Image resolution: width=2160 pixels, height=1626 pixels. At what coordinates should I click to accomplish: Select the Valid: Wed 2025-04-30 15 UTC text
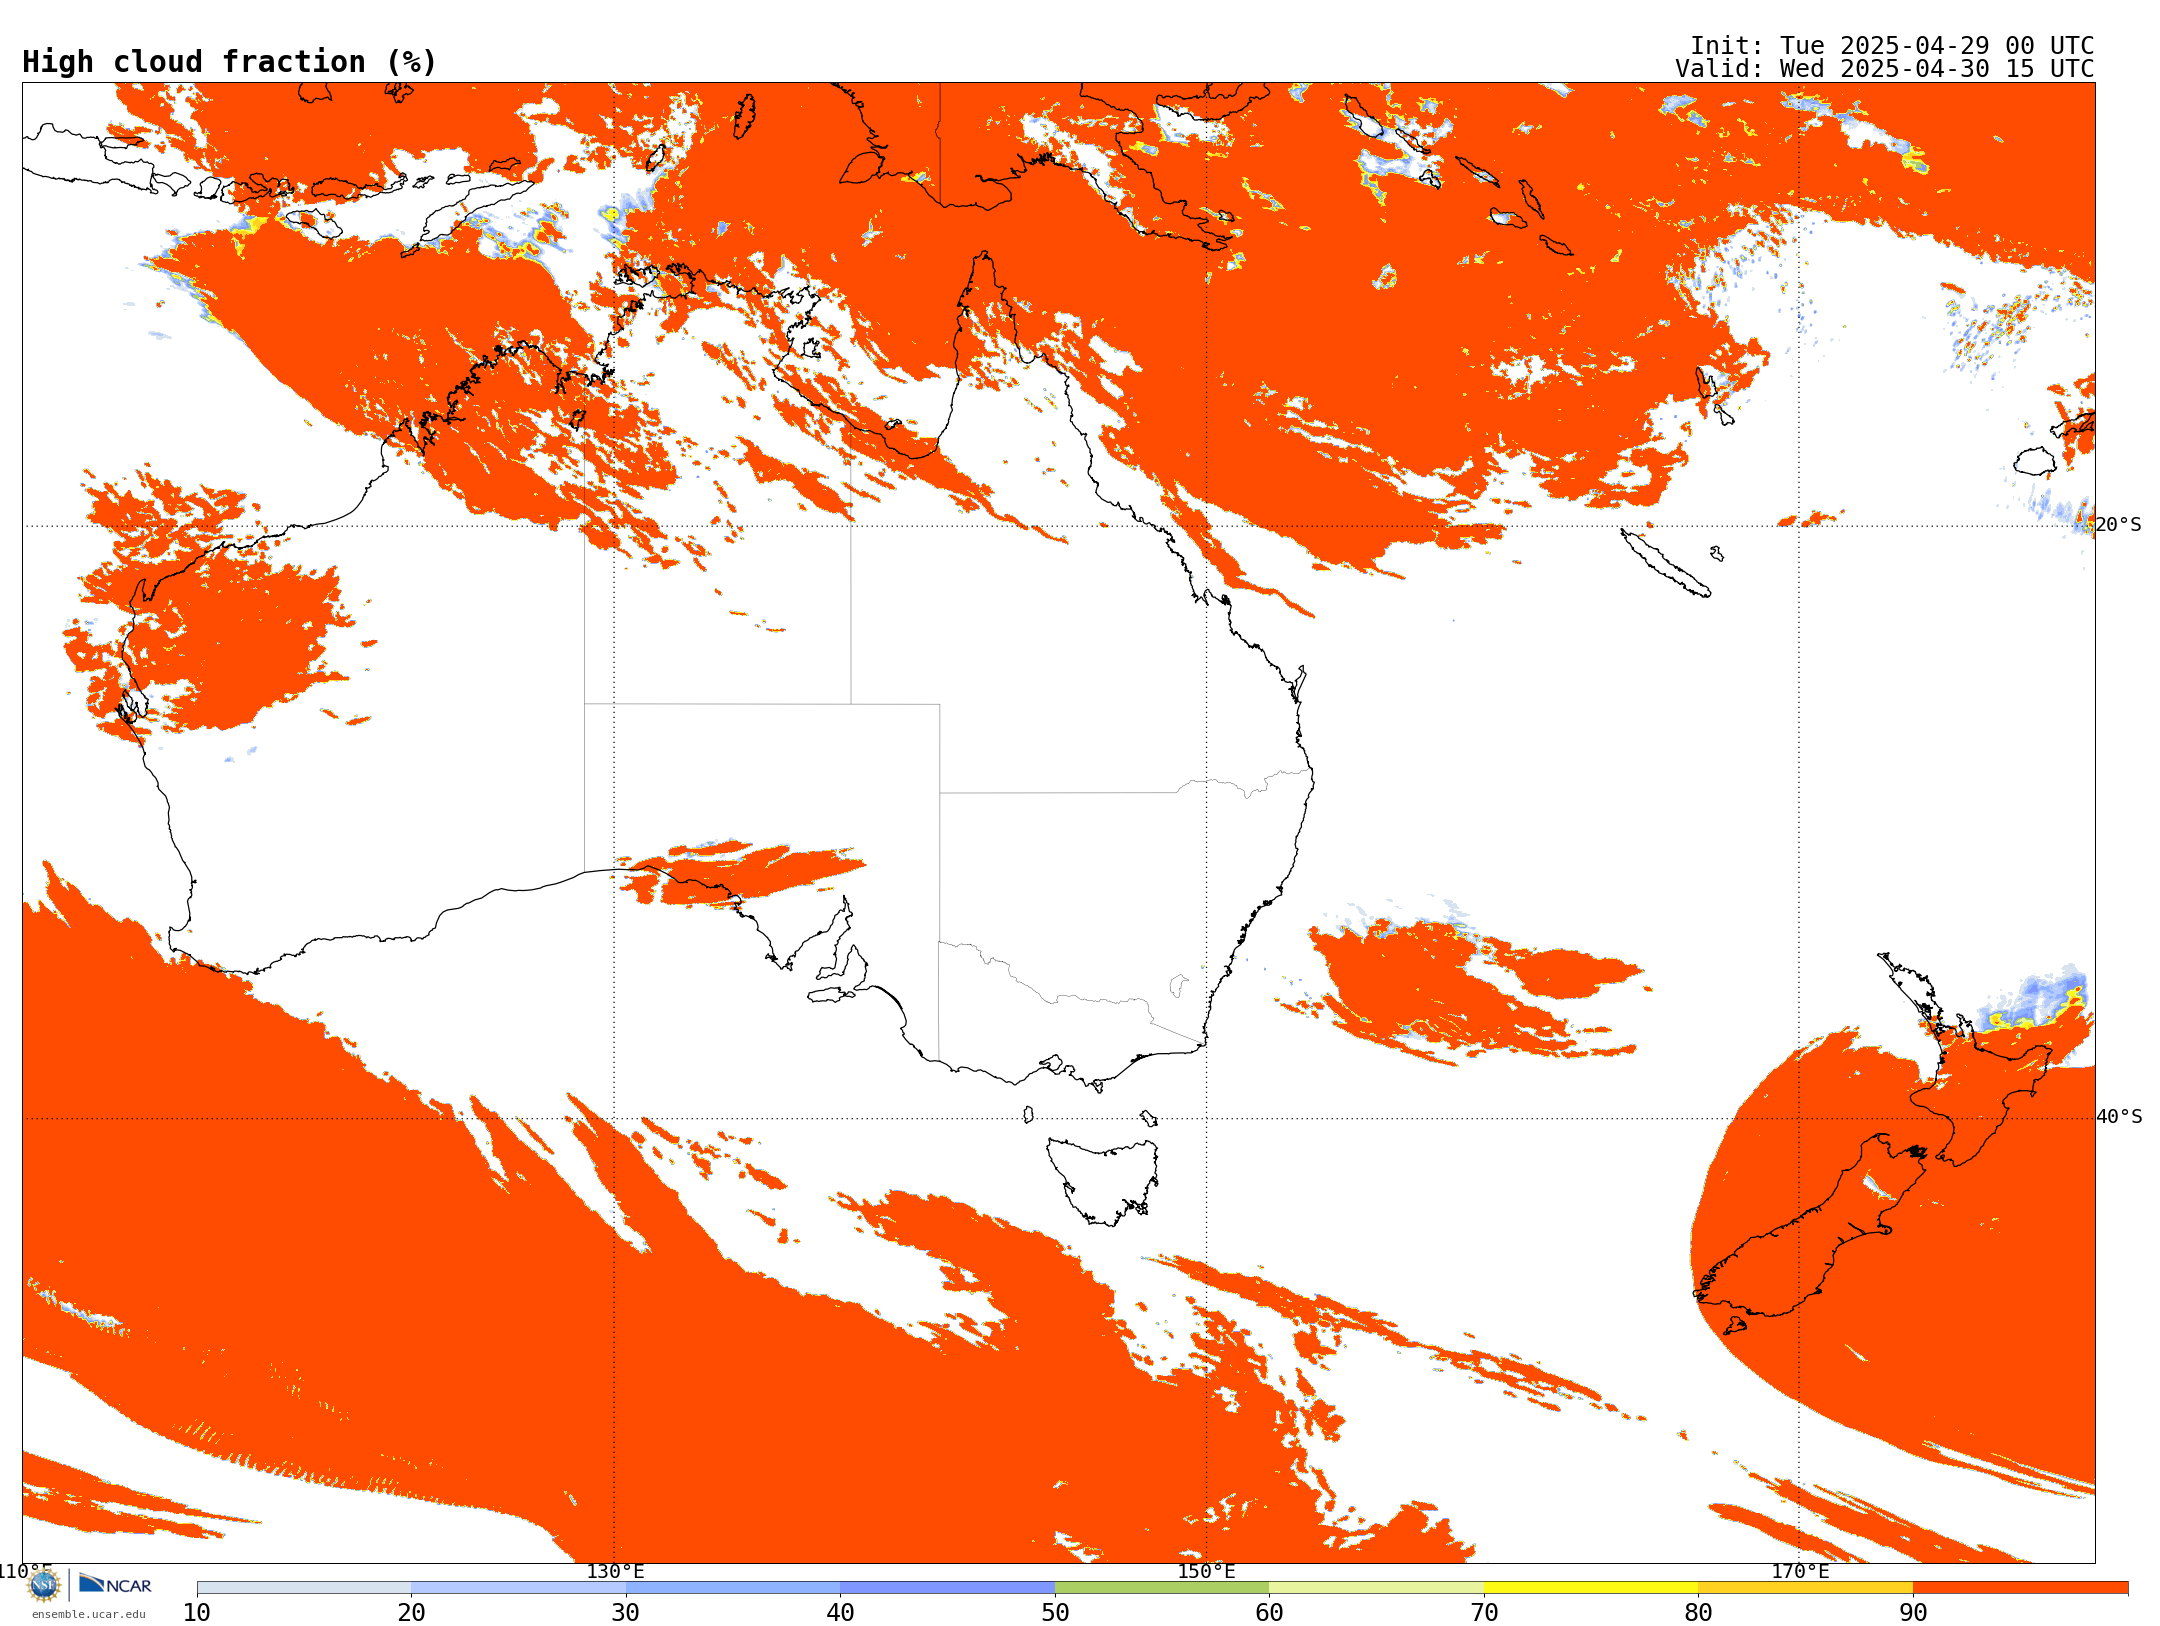click(x=1884, y=69)
